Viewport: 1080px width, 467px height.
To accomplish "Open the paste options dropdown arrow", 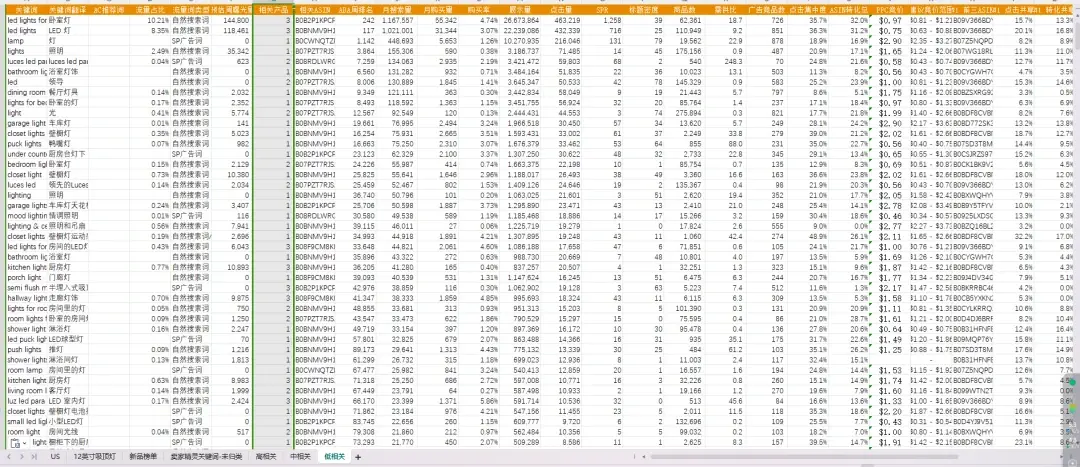I will [x=25, y=443].
